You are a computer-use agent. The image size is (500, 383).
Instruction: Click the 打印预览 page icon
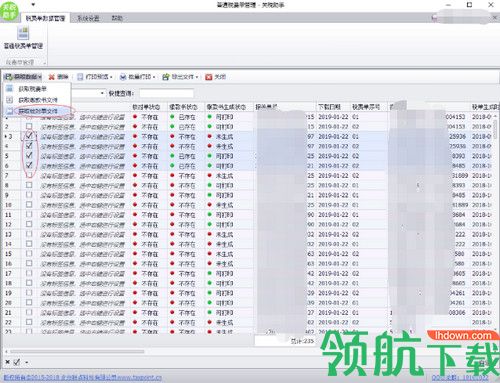point(80,77)
